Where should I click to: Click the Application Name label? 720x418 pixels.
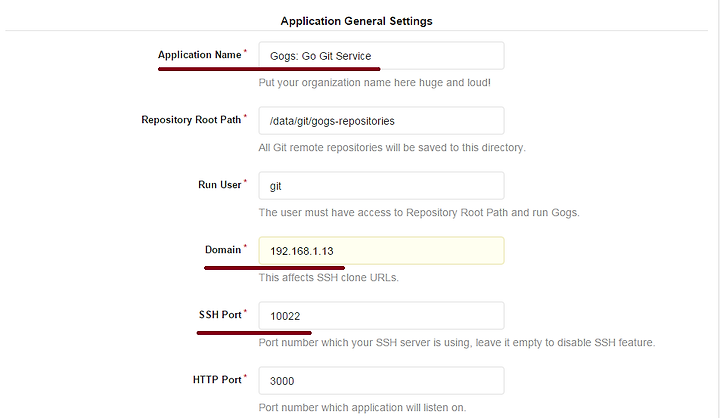[x=200, y=55]
